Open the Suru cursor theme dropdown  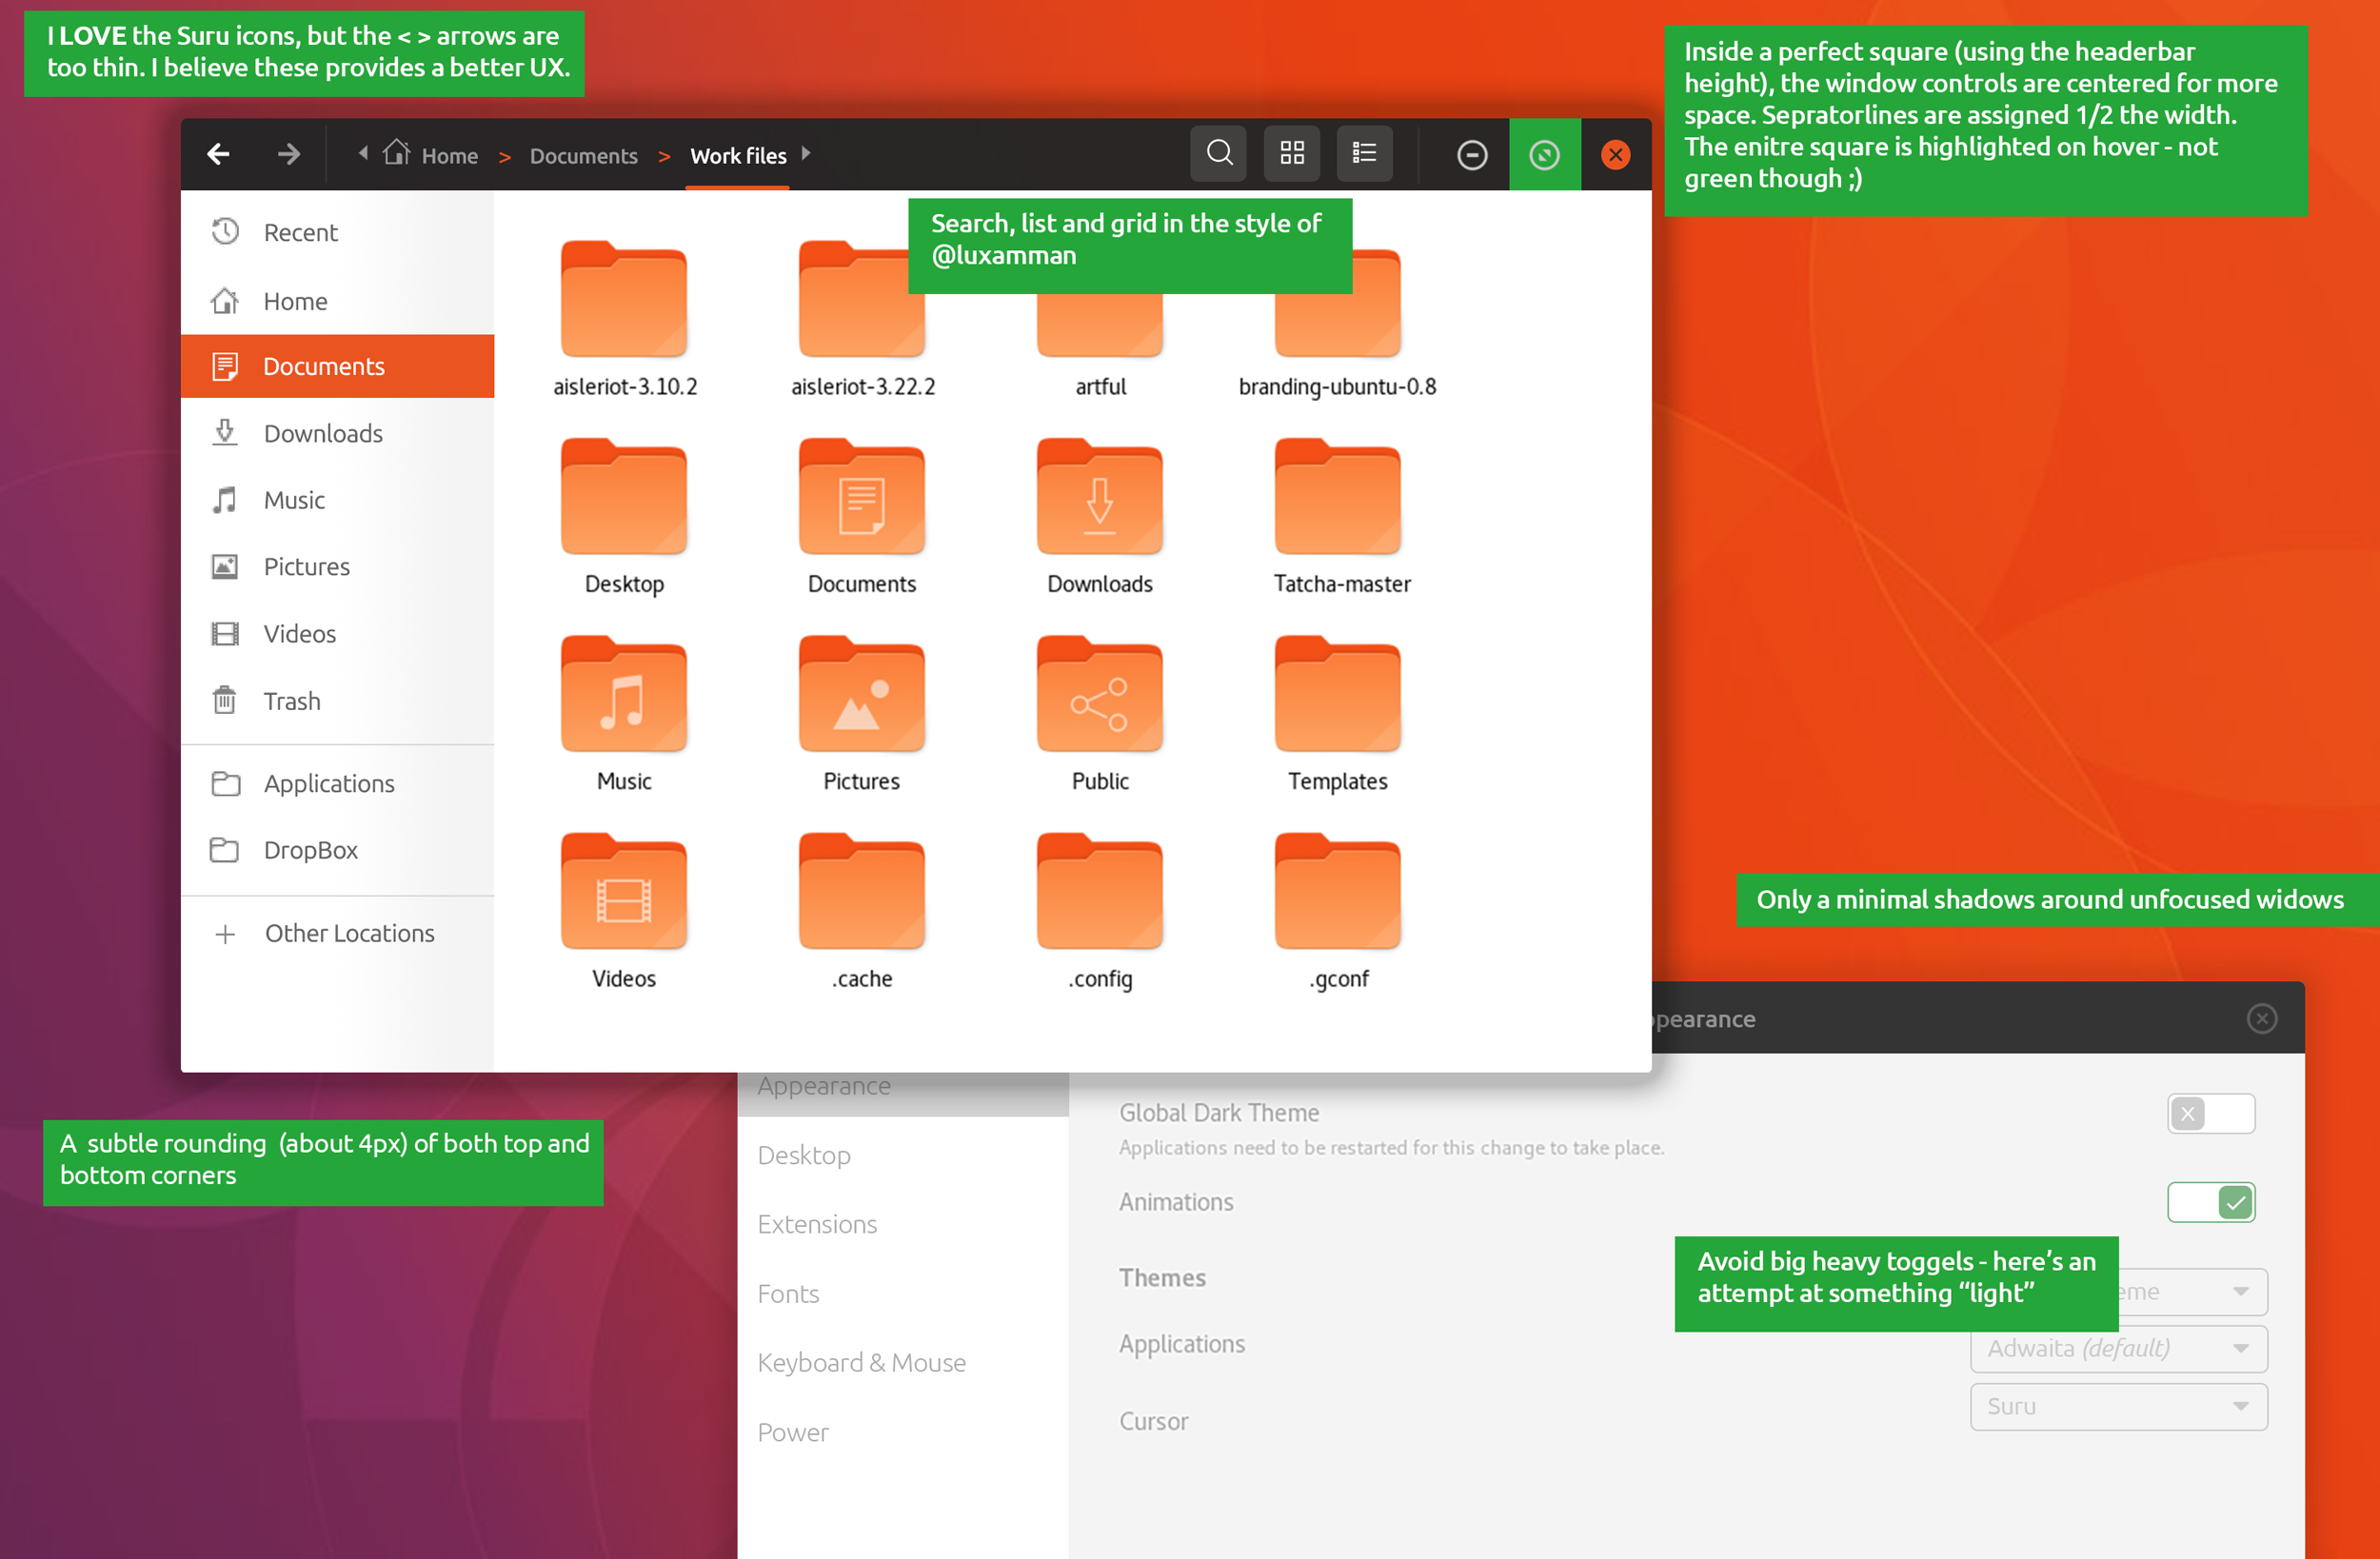[2117, 1406]
